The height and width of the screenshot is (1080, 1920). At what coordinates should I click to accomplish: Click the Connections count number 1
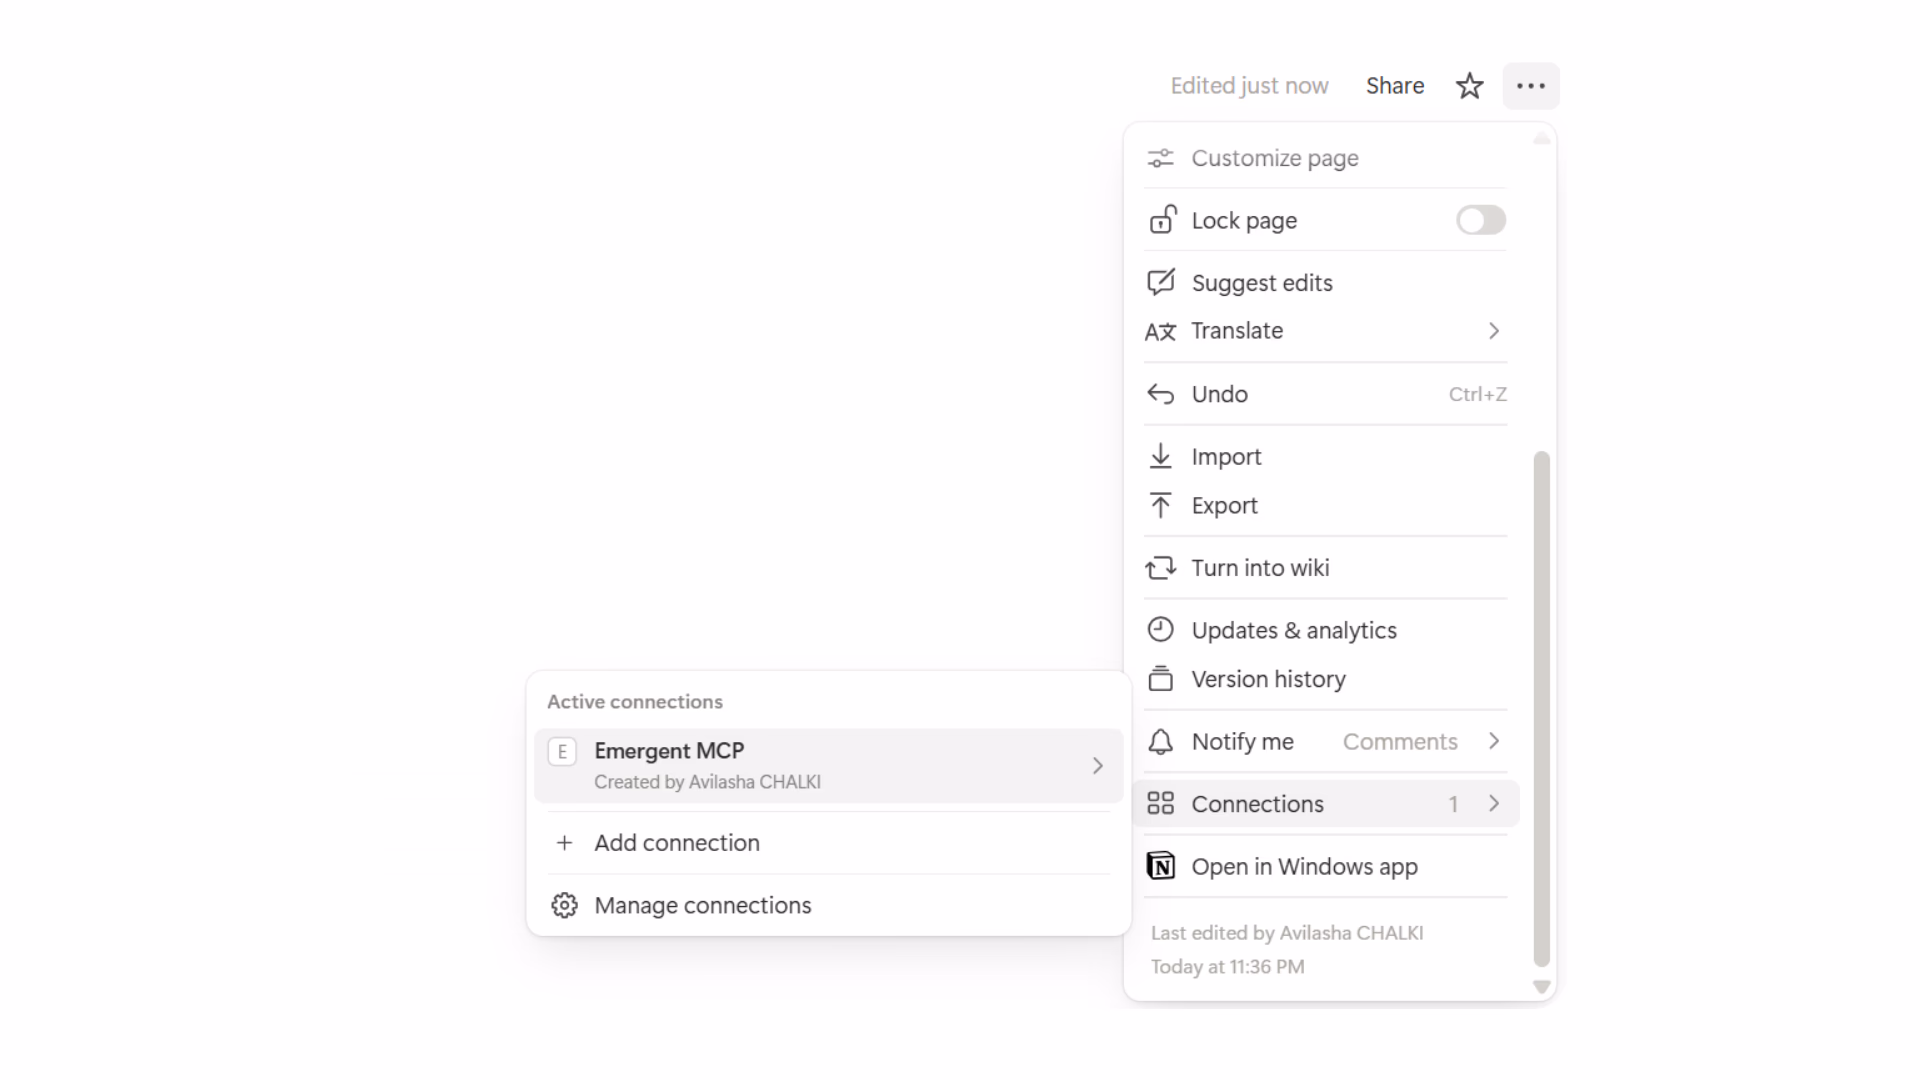click(1453, 804)
